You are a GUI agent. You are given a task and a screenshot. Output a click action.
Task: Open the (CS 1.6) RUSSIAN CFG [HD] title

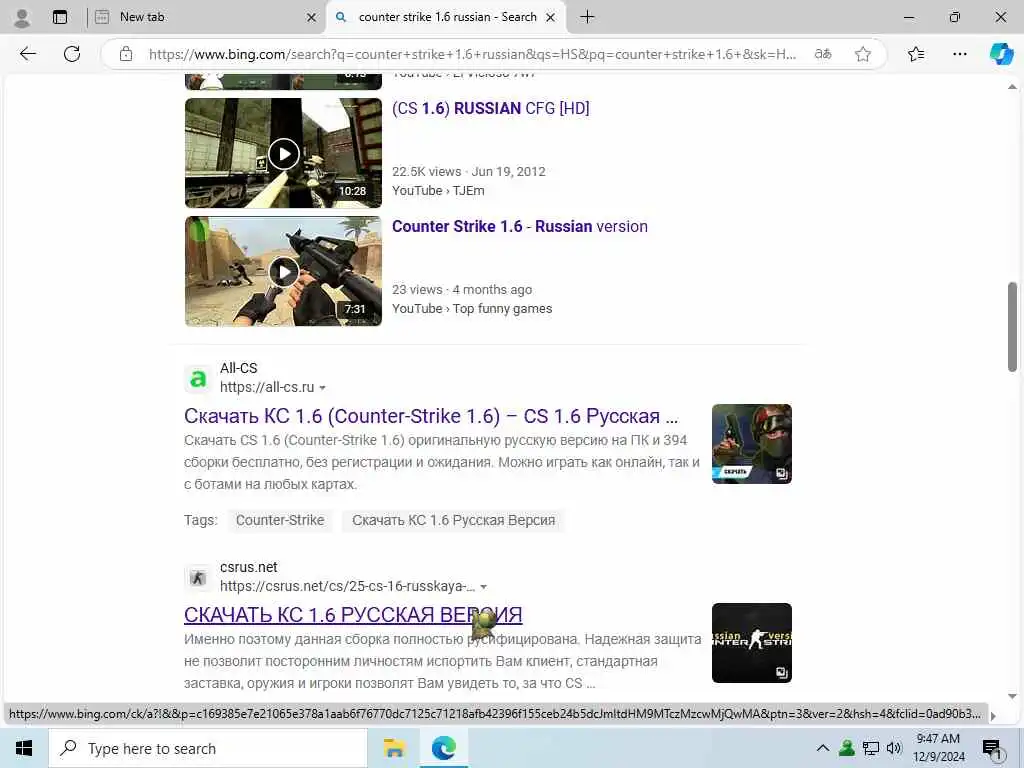[x=490, y=108]
